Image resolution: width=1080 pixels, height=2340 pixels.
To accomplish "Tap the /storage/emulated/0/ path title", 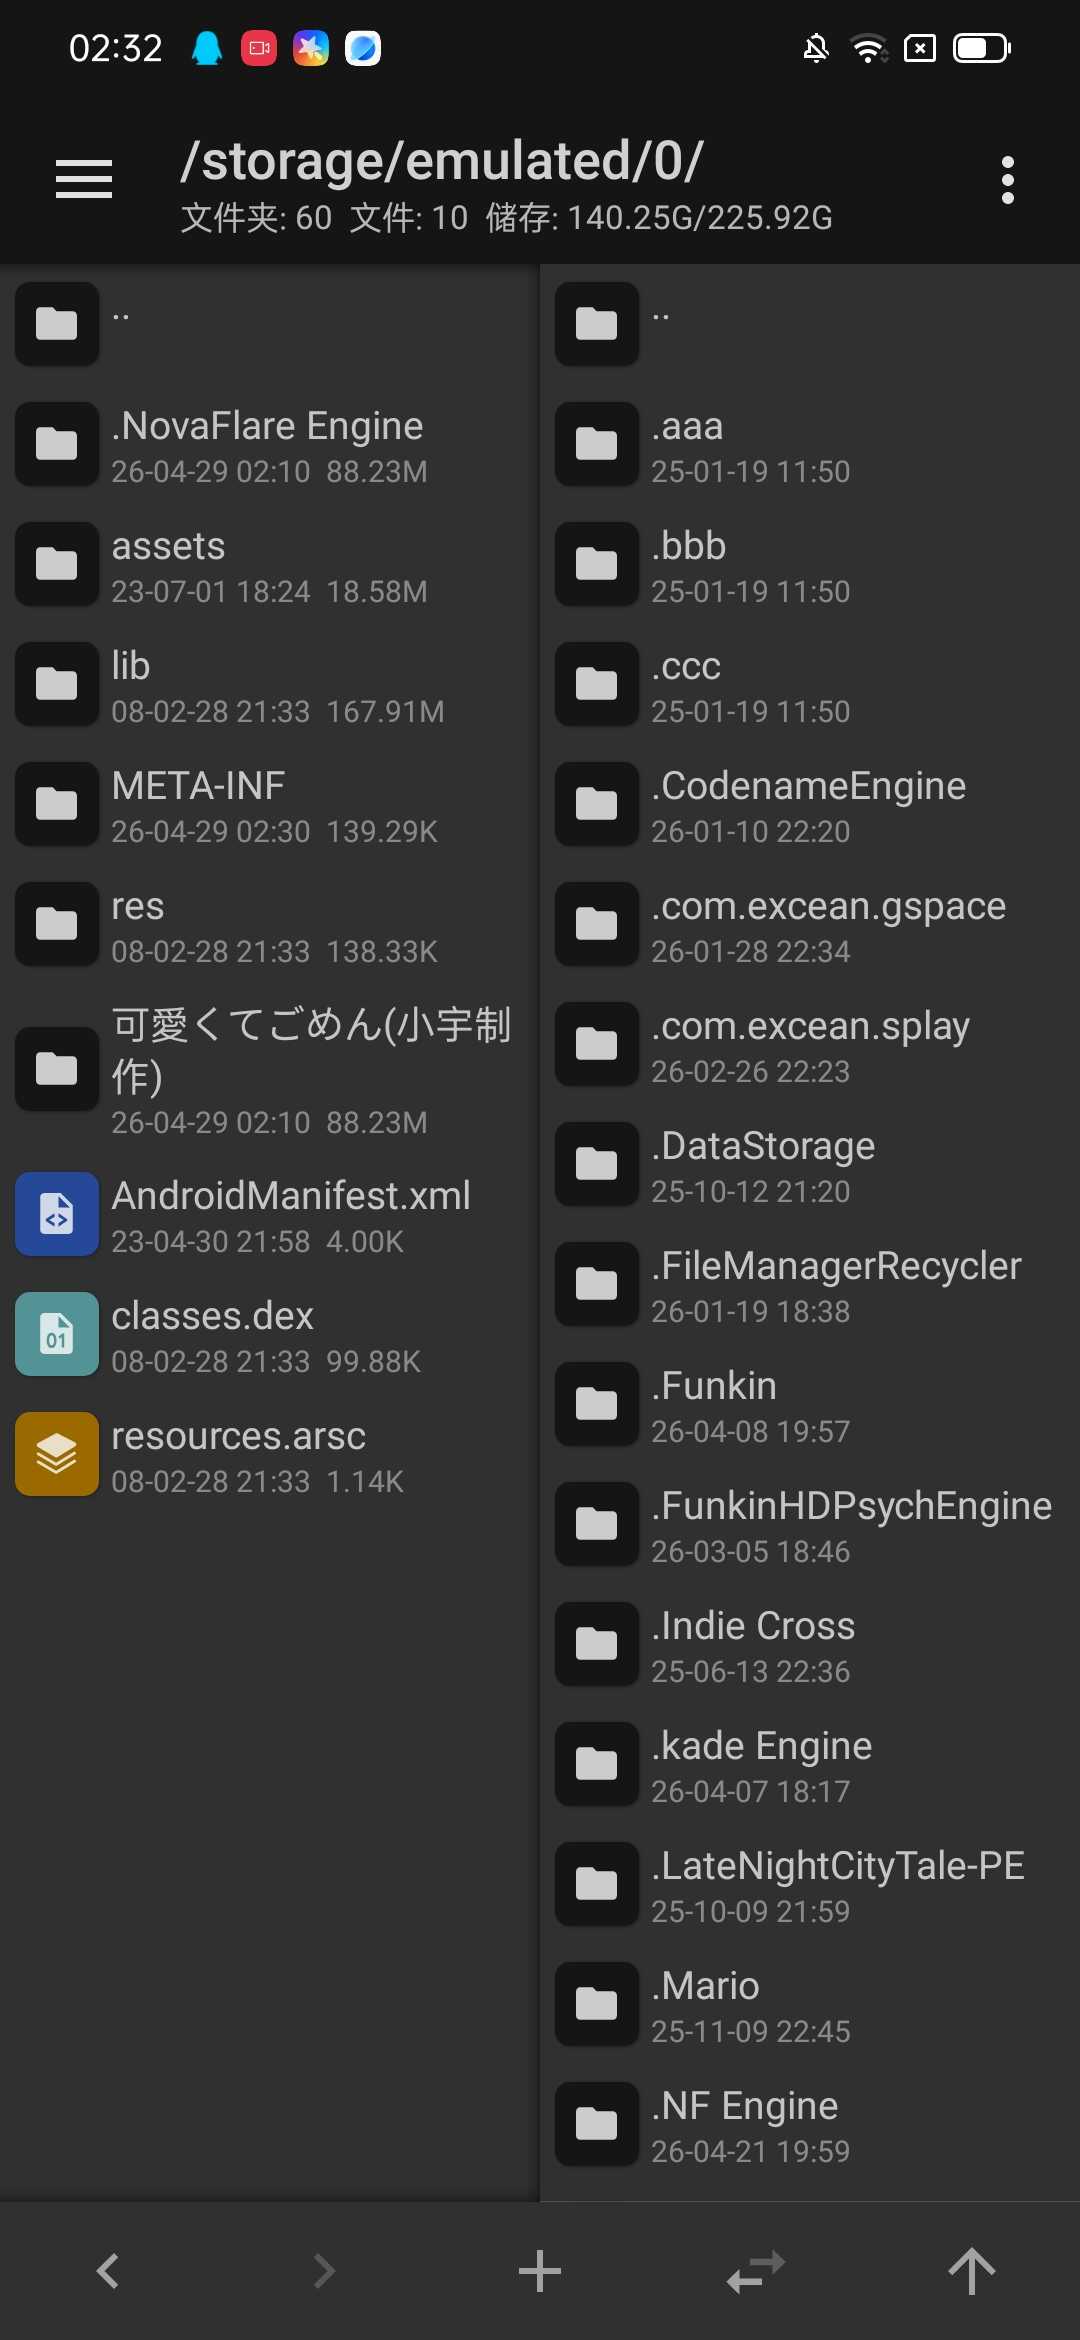I will coord(442,162).
